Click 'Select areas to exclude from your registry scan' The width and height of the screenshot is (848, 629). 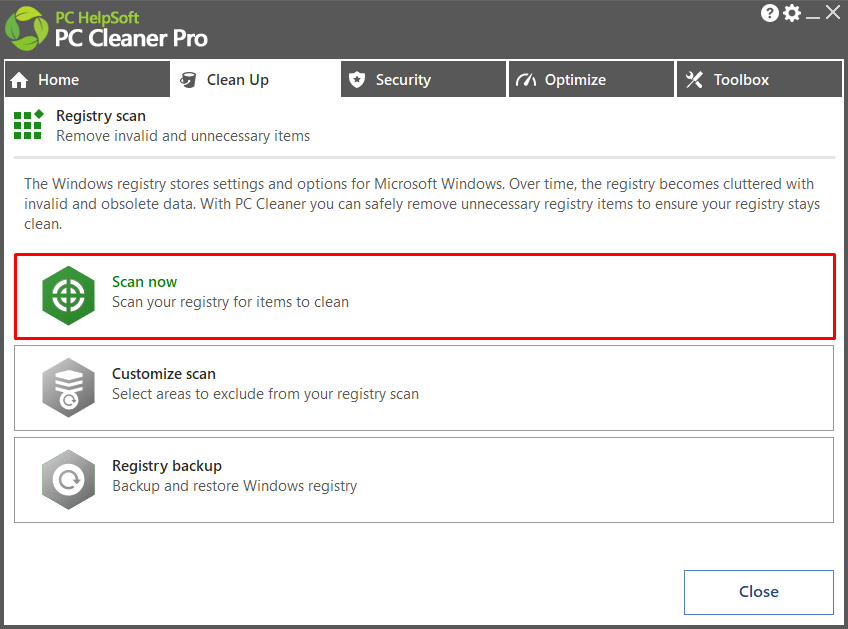266,394
